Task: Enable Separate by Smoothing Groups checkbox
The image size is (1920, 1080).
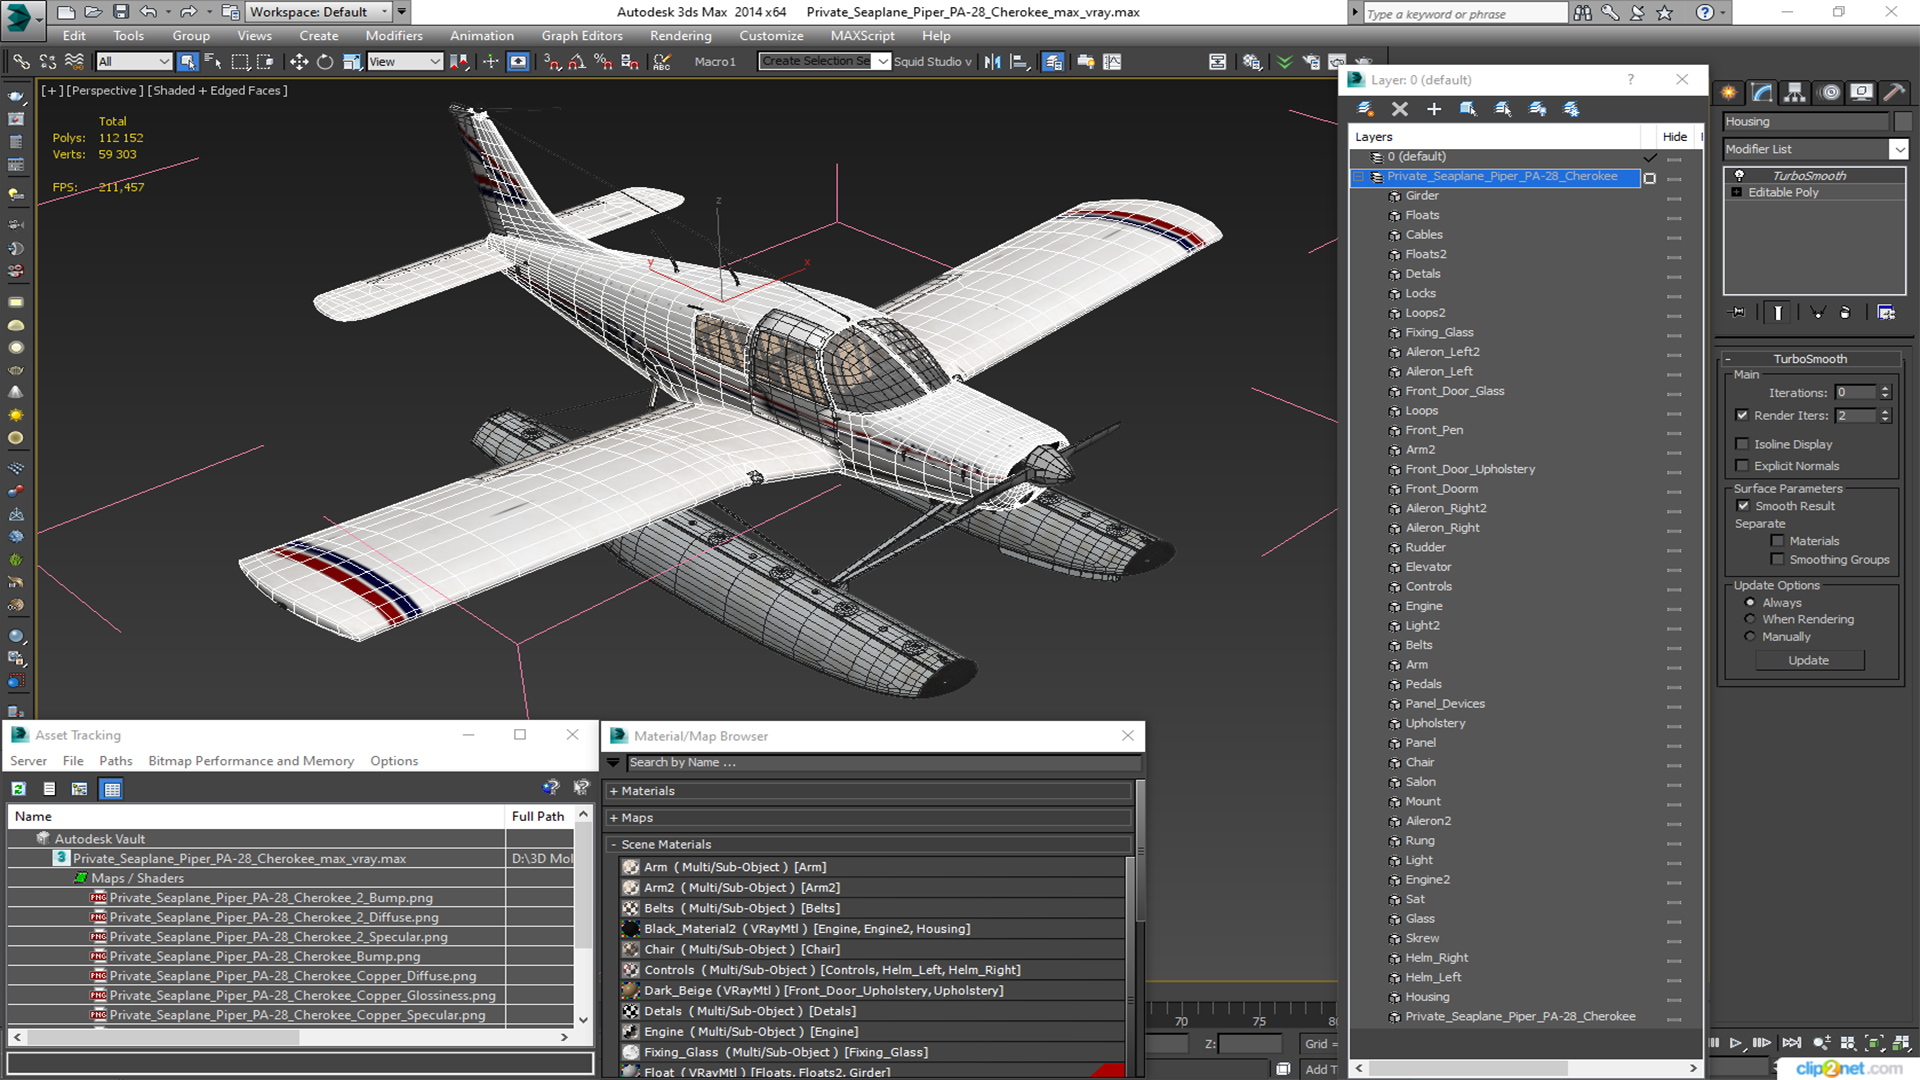Action: click(1777, 560)
